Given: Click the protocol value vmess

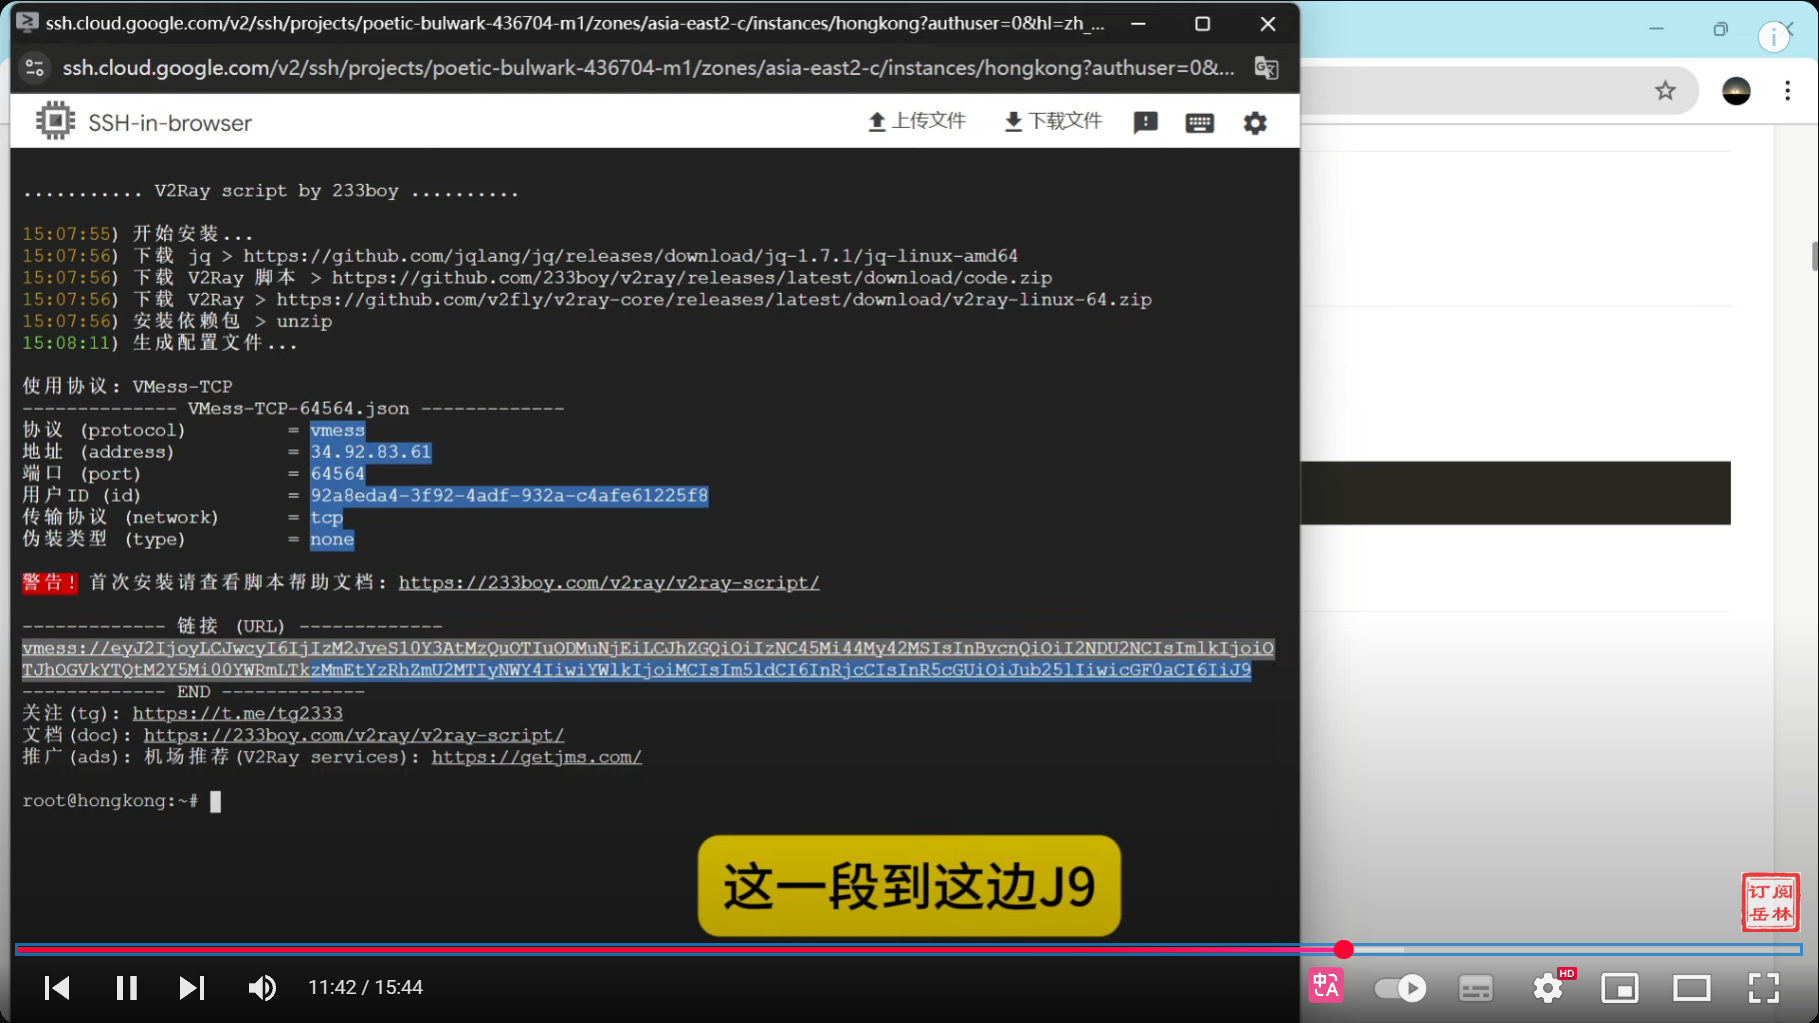Looking at the screenshot, I should (338, 430).
